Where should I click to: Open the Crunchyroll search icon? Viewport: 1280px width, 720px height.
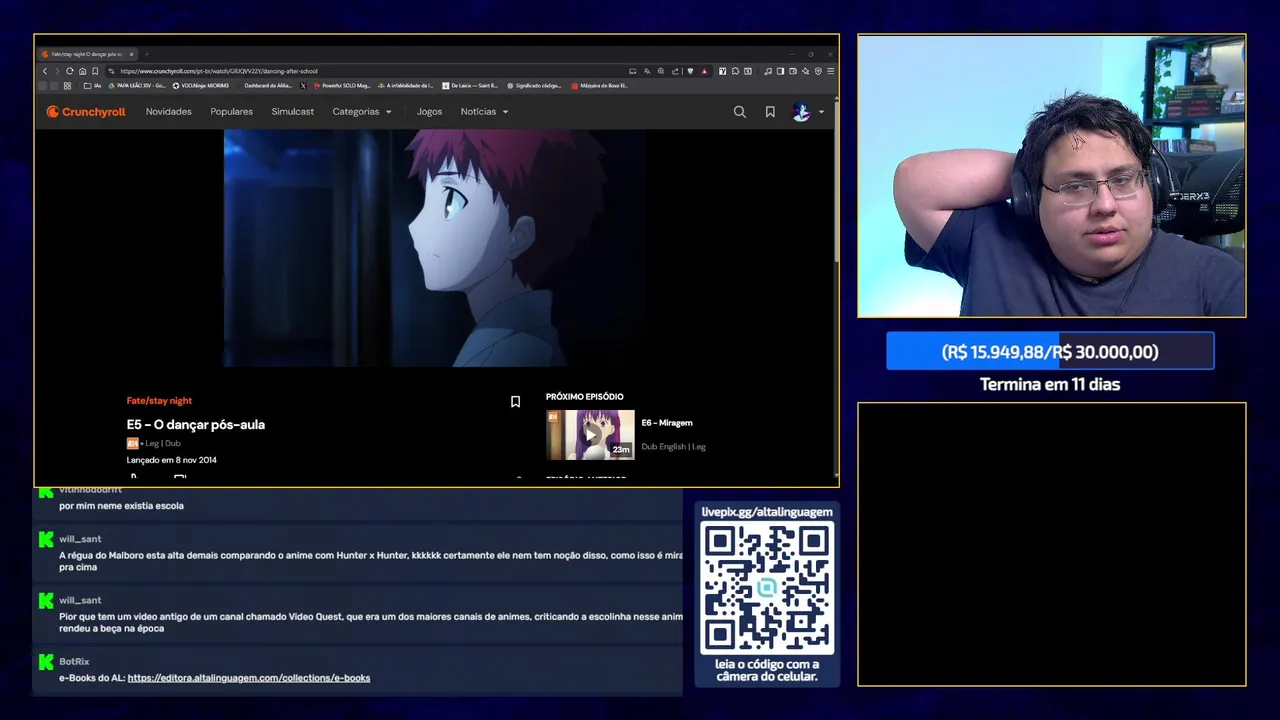[740, 112]
